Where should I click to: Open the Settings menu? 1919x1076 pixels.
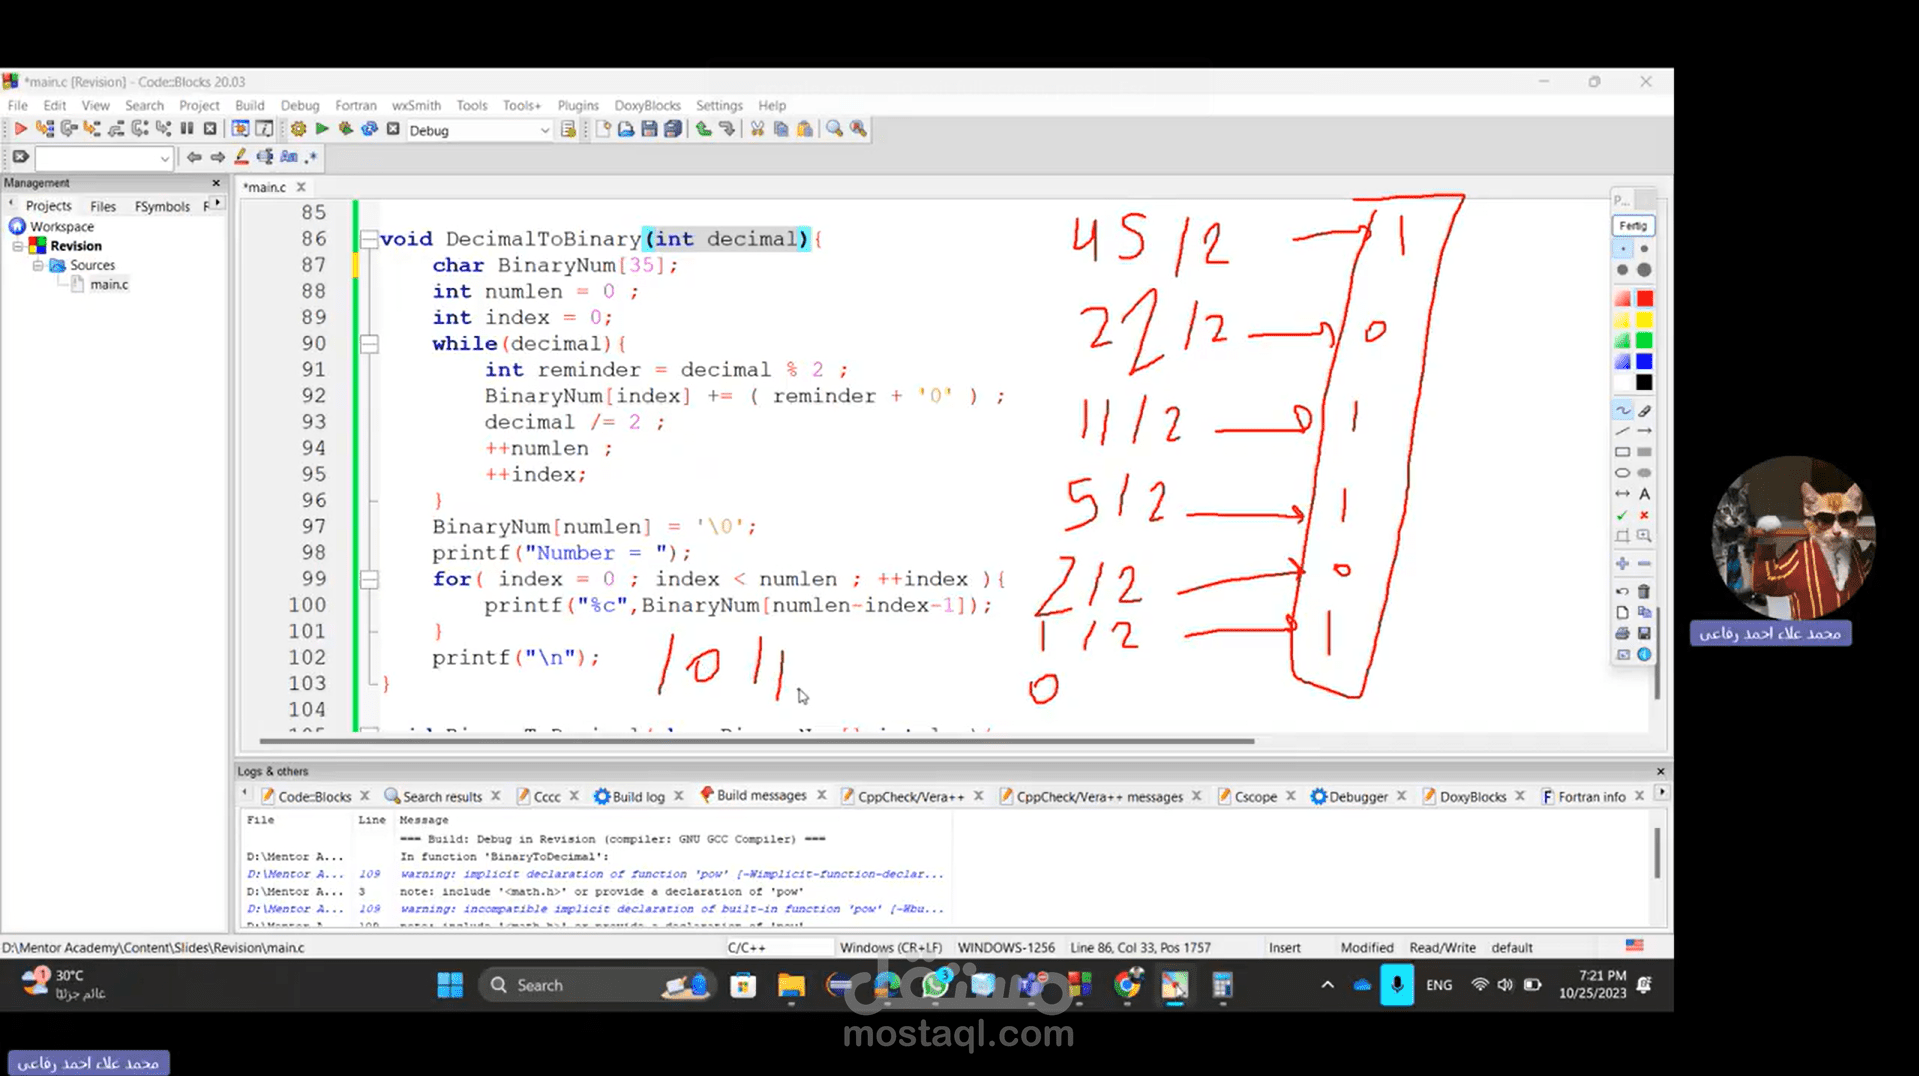pos(719,105)
